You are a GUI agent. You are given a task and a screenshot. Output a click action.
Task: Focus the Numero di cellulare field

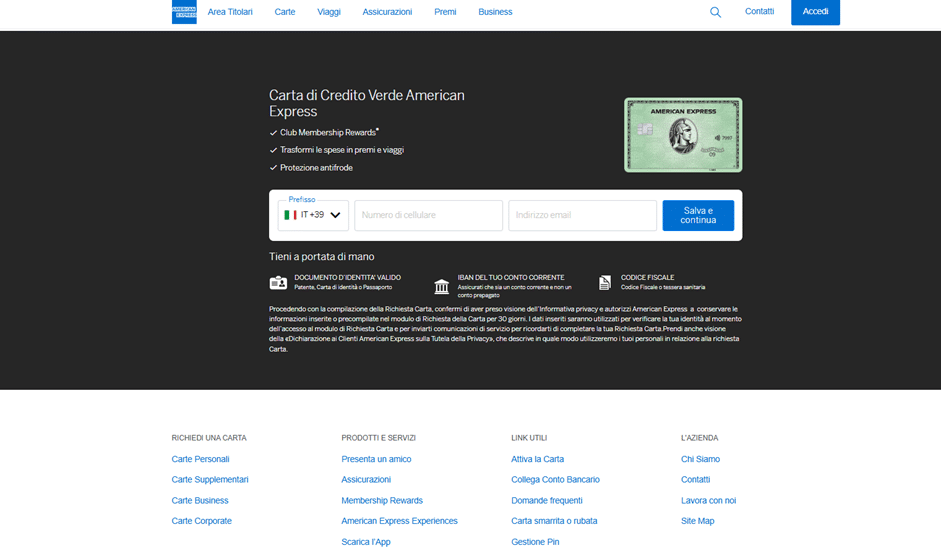[428, 216]
